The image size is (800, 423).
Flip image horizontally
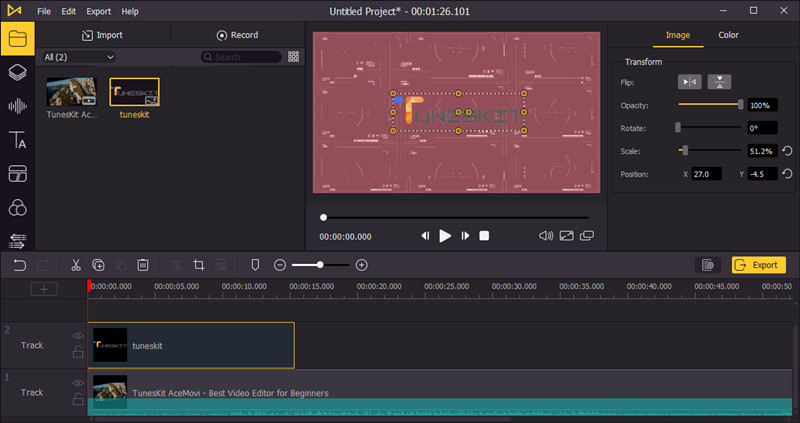click(689, 82)
